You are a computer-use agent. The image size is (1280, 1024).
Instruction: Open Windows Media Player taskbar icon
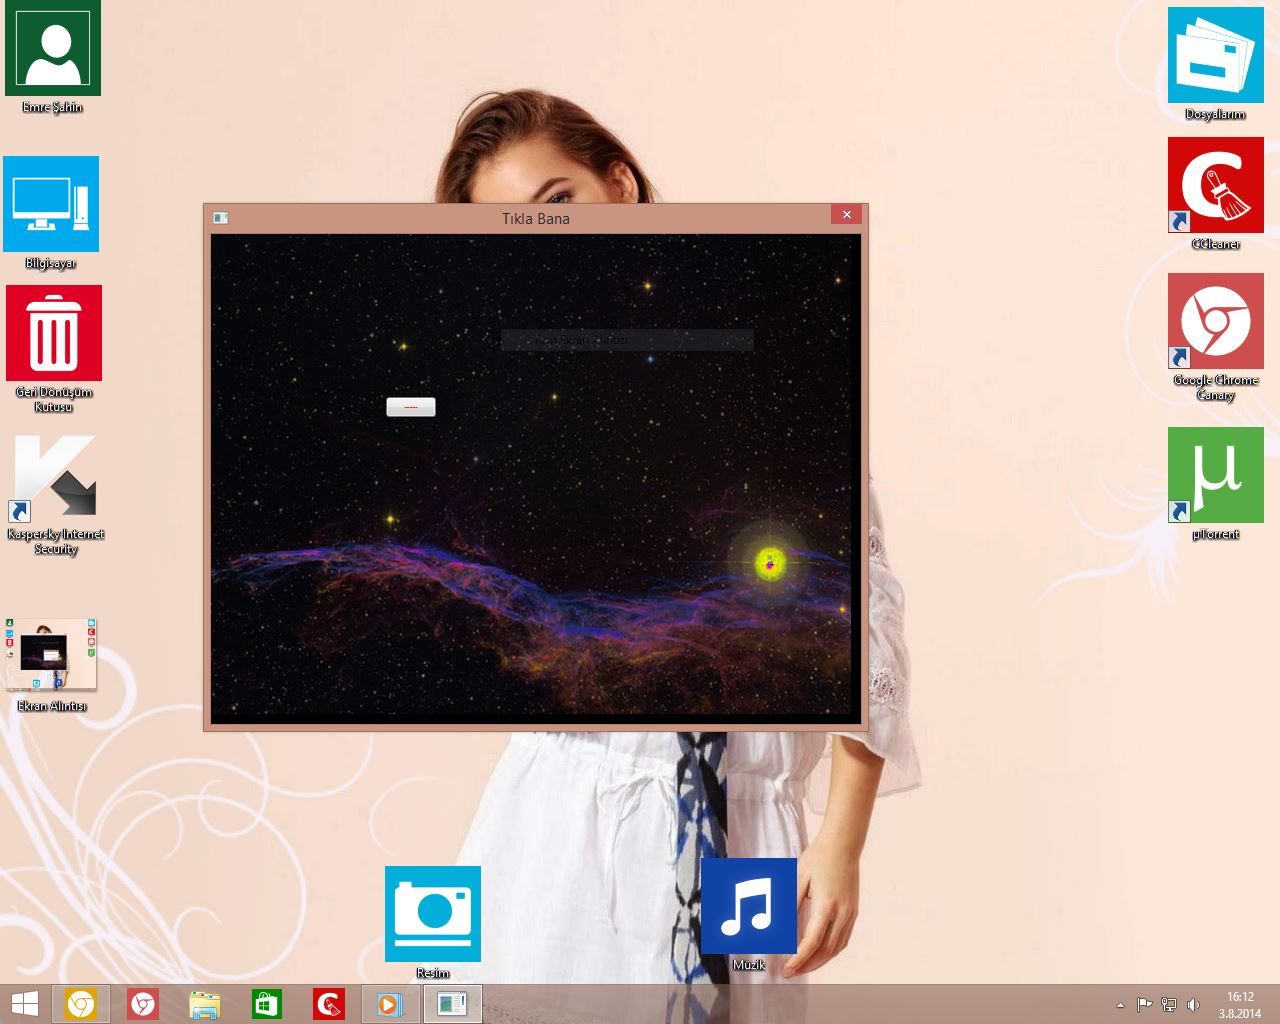391,1004
